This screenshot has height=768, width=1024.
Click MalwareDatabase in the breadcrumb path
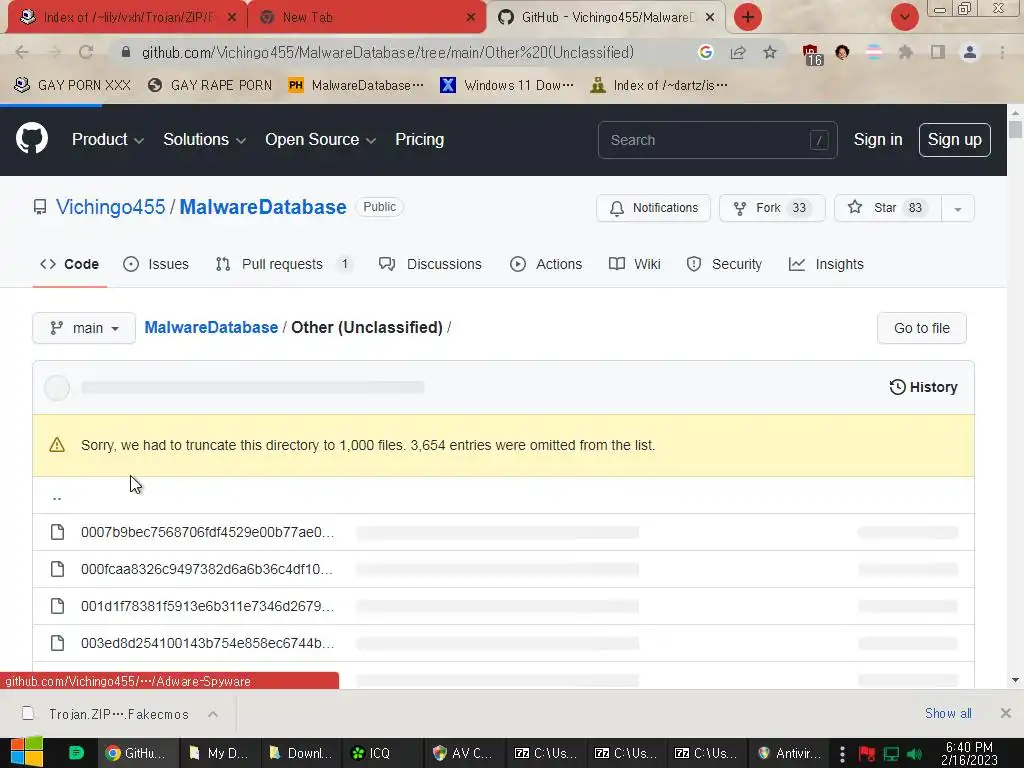(x=211, y=327)
